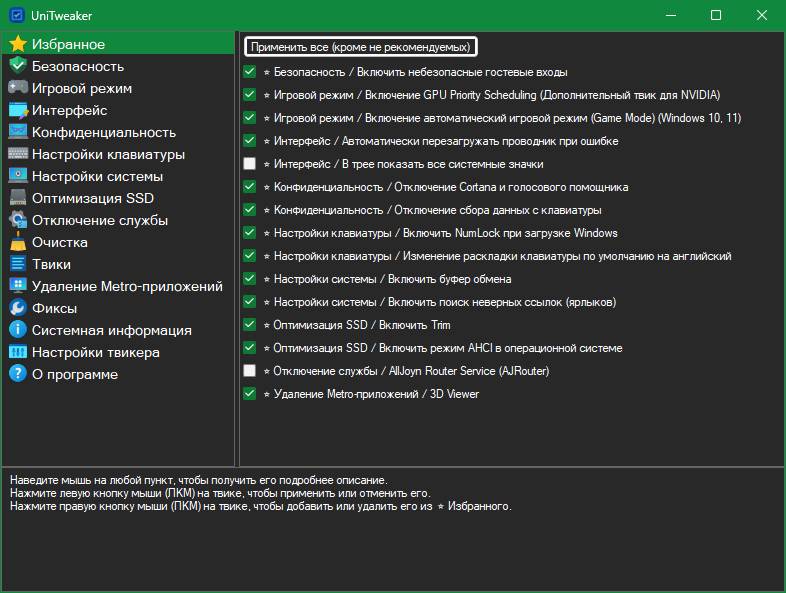Viewport: 786px width, 593px height.
Task: Uncheck the 'Включить Trim' checkbox
Action: pyautogui.click(x=250, y=325)
